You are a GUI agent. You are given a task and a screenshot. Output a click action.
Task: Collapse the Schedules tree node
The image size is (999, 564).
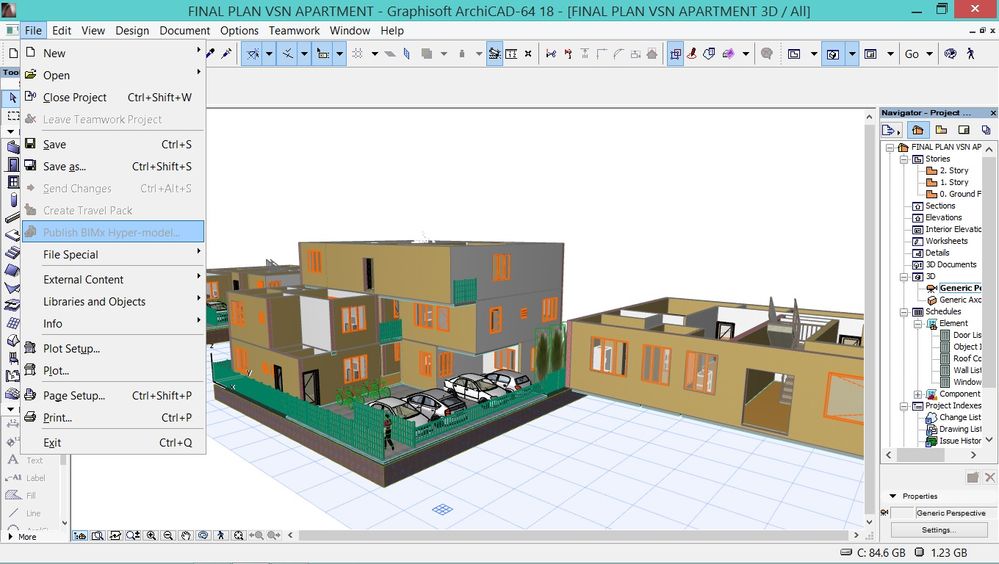tap(904, 312)
